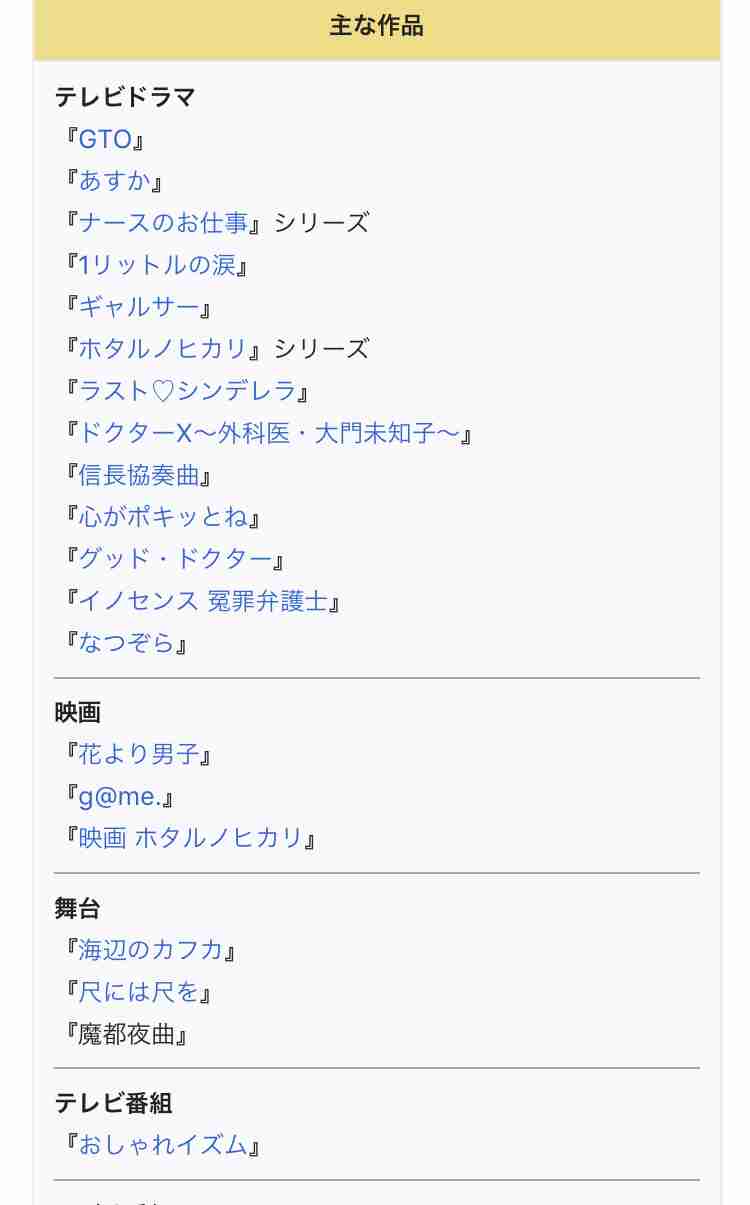Click the ナースのお仕事 link
Screen dimensions: 750x1205
163,222
